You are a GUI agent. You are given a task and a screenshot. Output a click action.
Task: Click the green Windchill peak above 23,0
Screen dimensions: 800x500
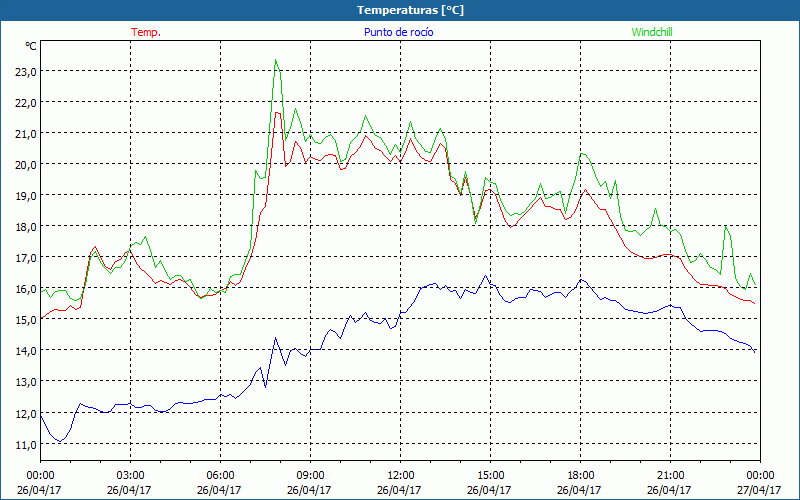276,60
